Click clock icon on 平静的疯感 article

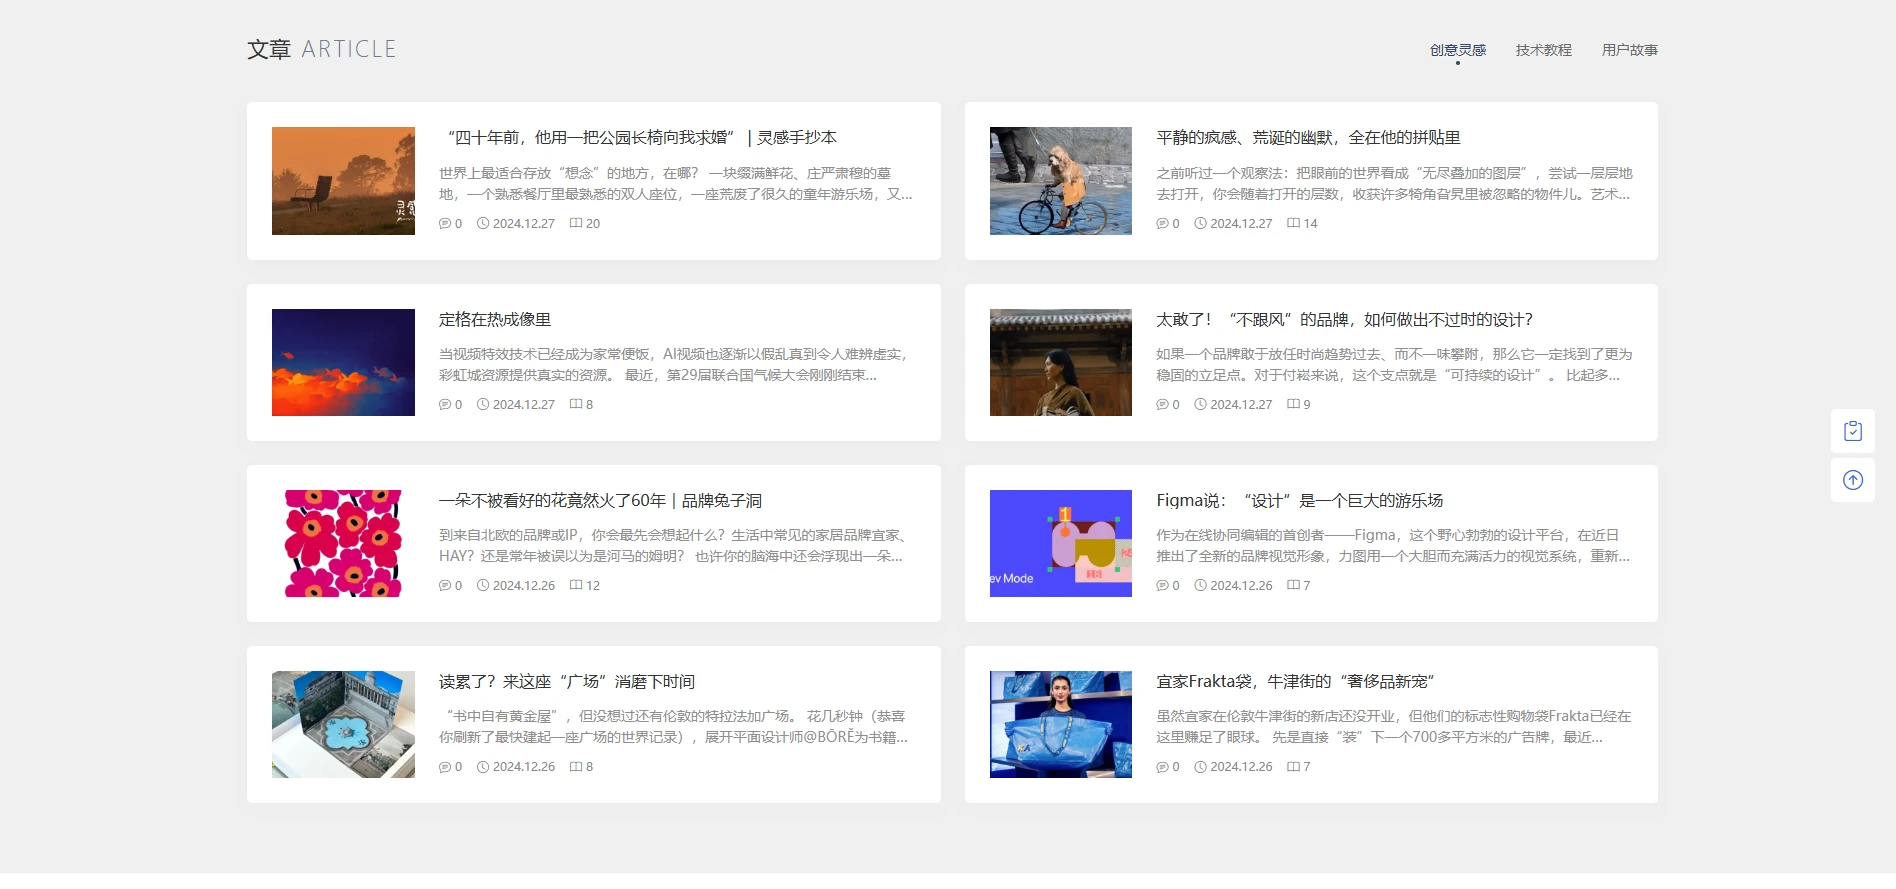pos(1201,224)
